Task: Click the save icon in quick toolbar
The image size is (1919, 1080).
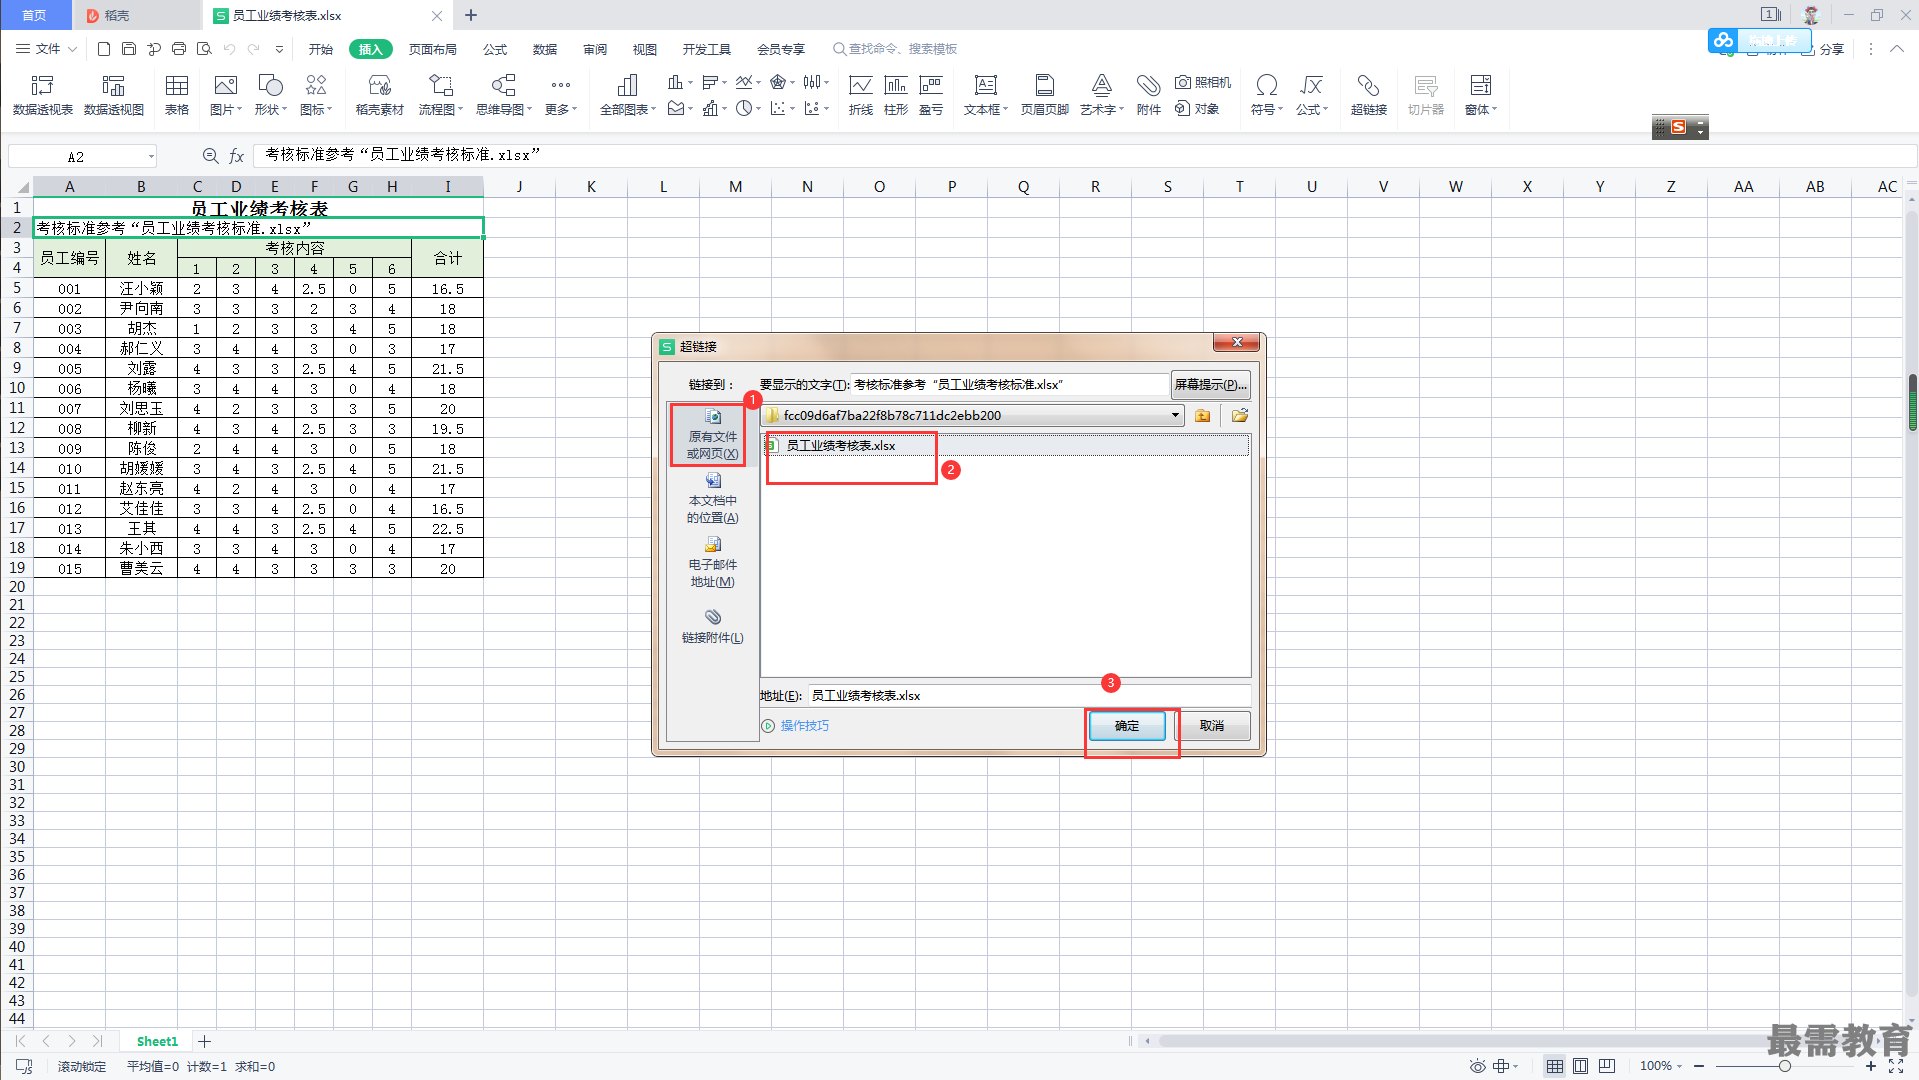Action: [129, 49]
